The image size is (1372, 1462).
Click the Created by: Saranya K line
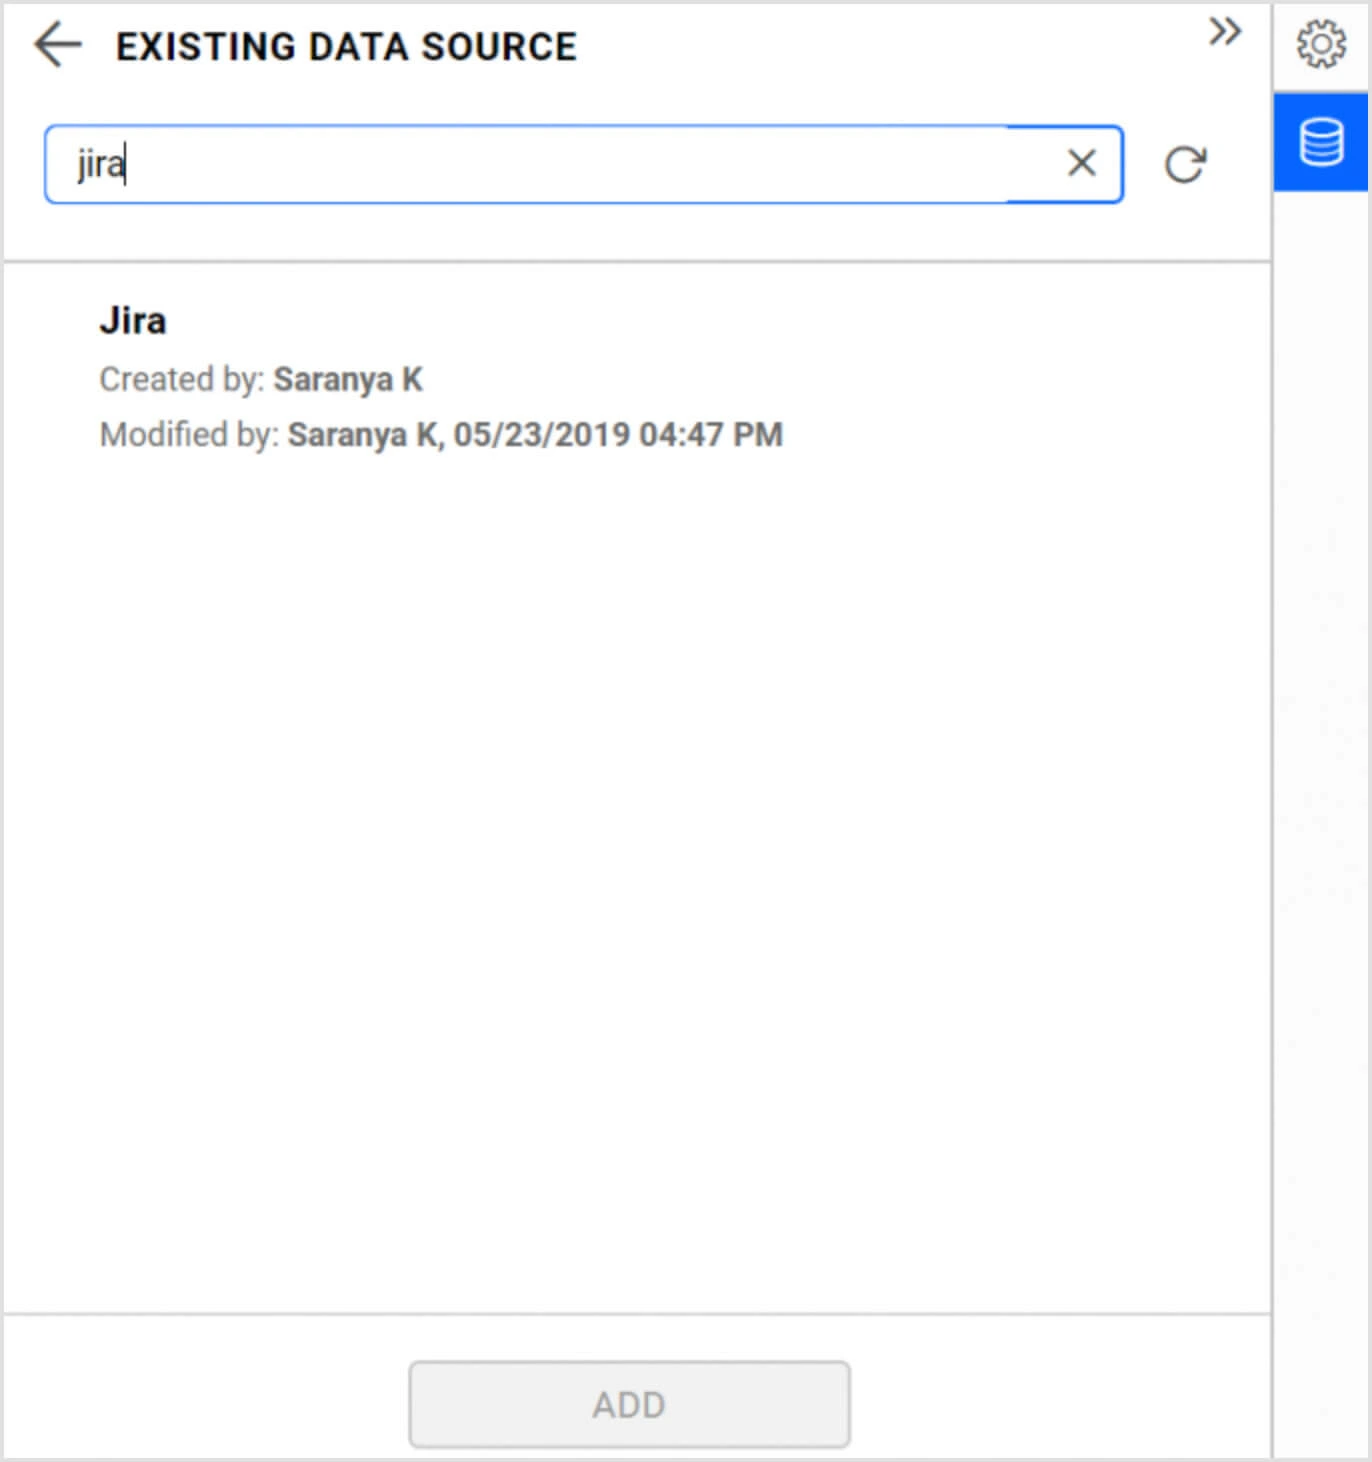(261, 379)
